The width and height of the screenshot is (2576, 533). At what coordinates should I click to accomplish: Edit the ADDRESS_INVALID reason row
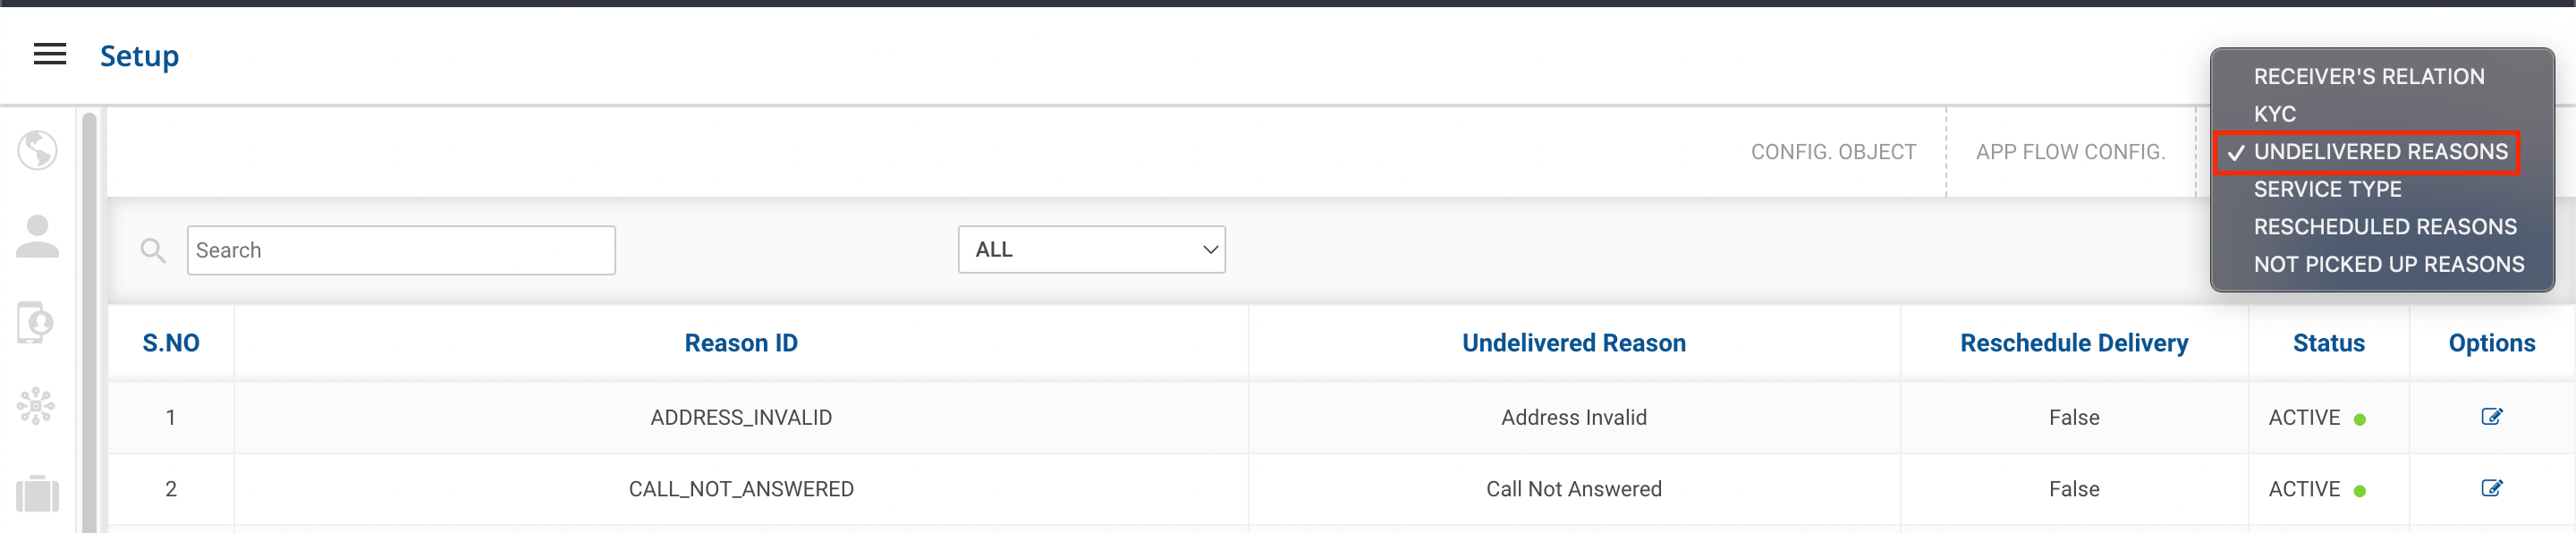click(2491, 417)
